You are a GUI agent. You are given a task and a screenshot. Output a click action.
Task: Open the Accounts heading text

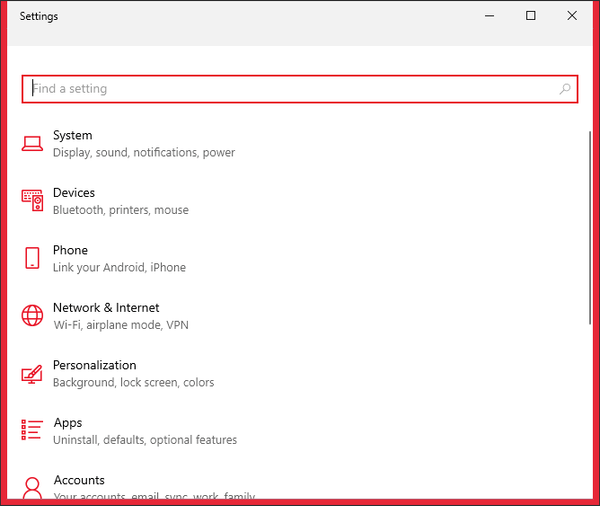coord(79,480)
